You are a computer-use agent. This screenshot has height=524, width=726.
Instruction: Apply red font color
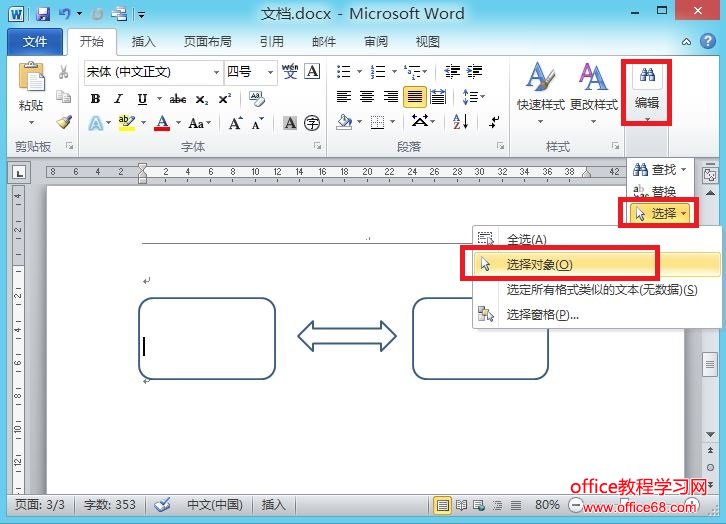coord(162,123)
